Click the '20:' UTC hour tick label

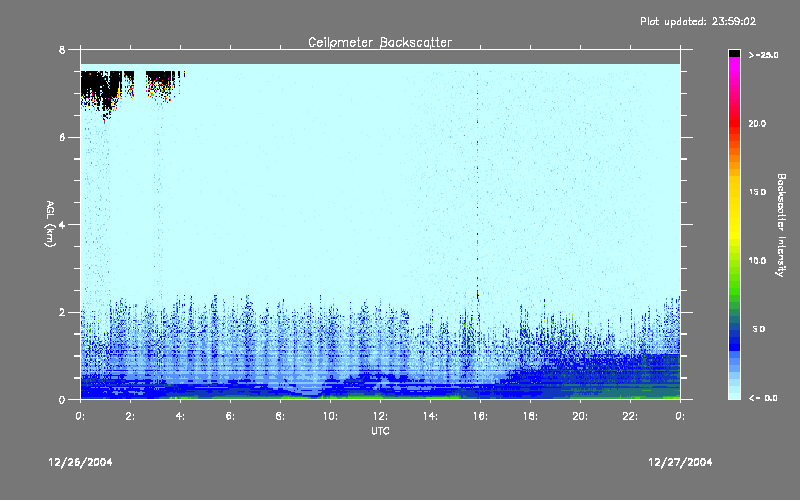(580, 416)
